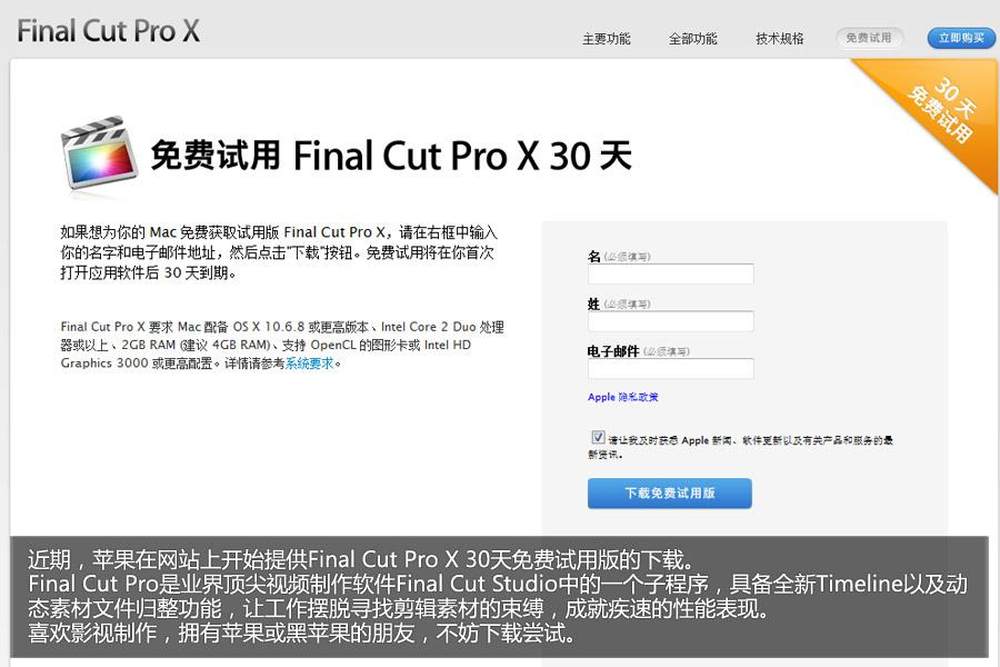
Task: Click the blue 立即购买 button
Action: coord(961,38)
